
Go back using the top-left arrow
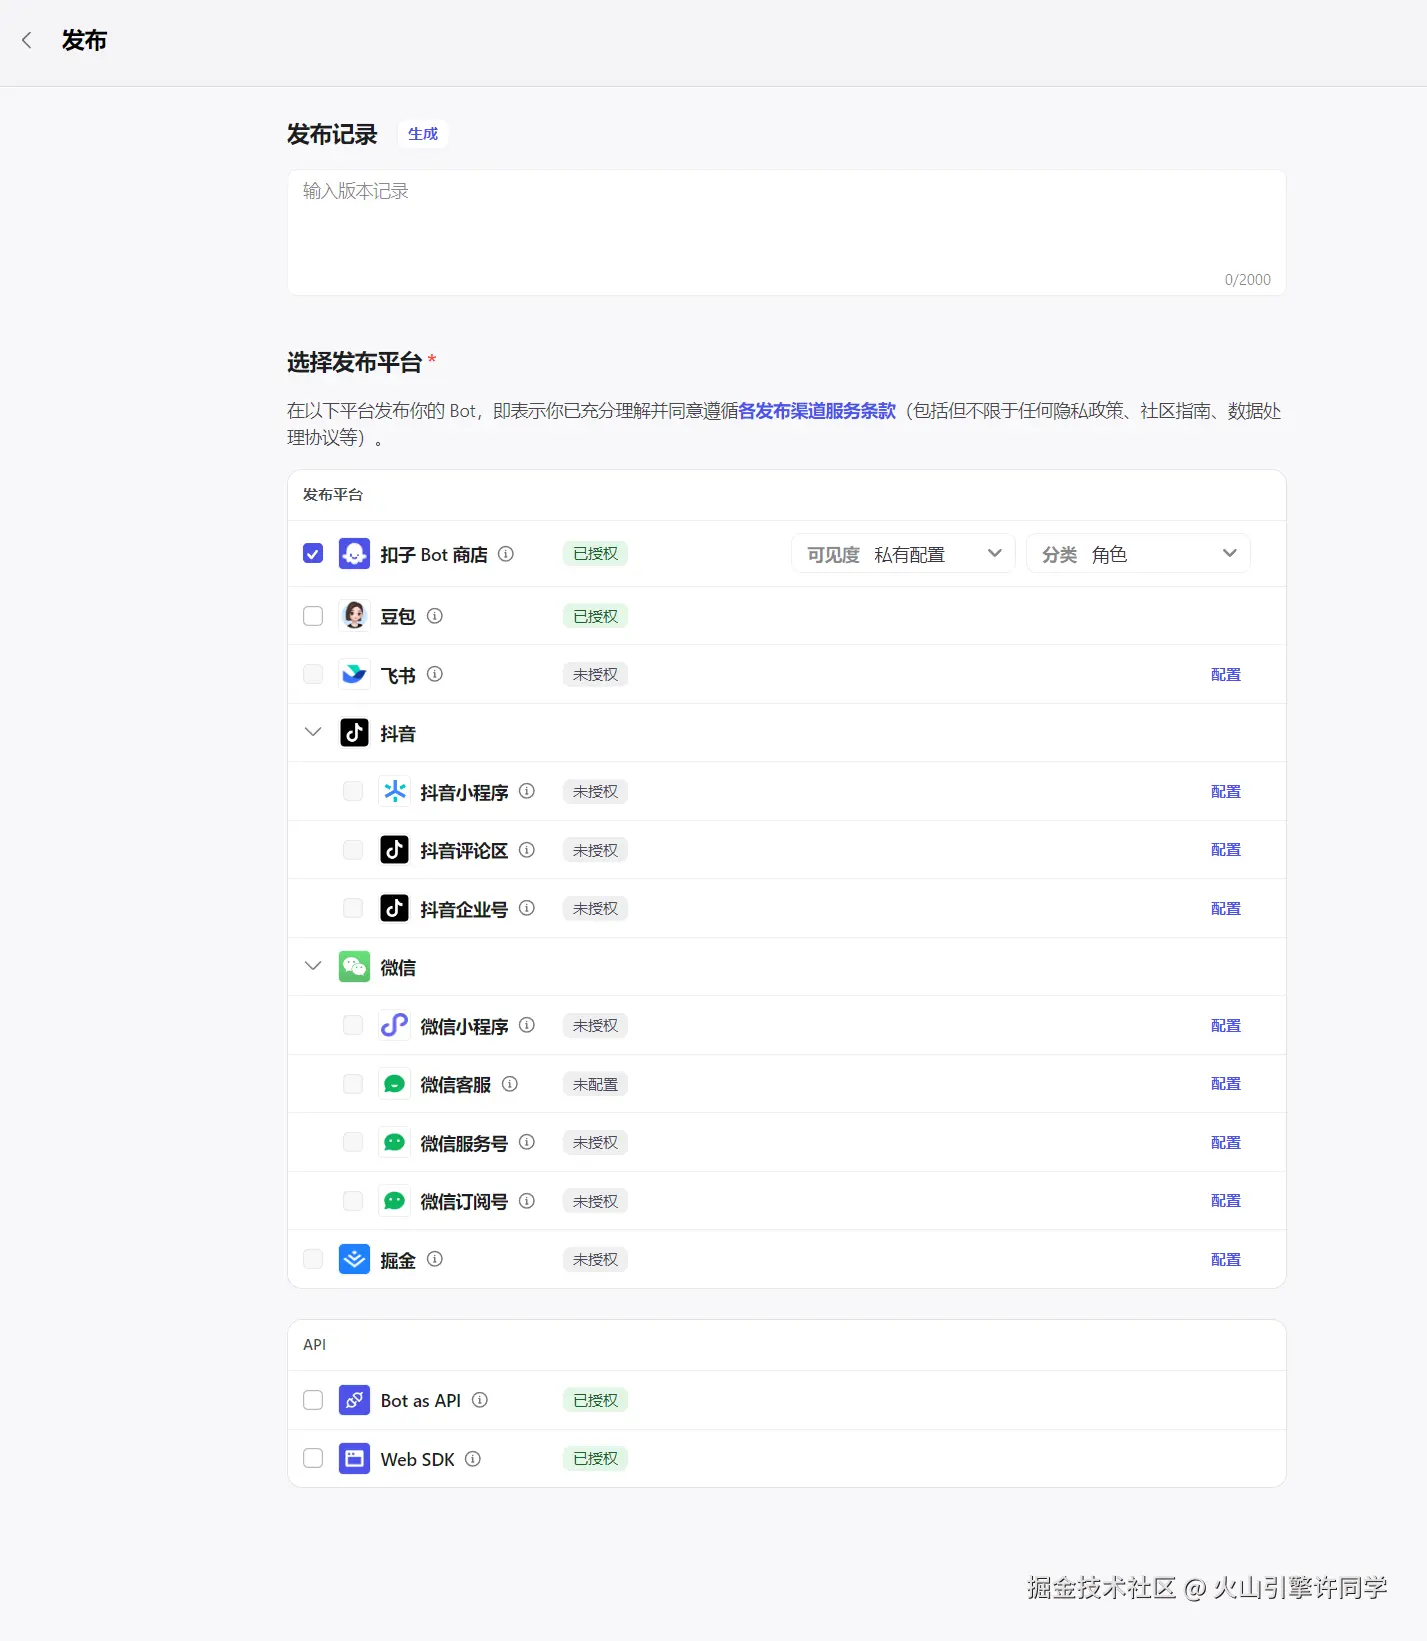27,40
